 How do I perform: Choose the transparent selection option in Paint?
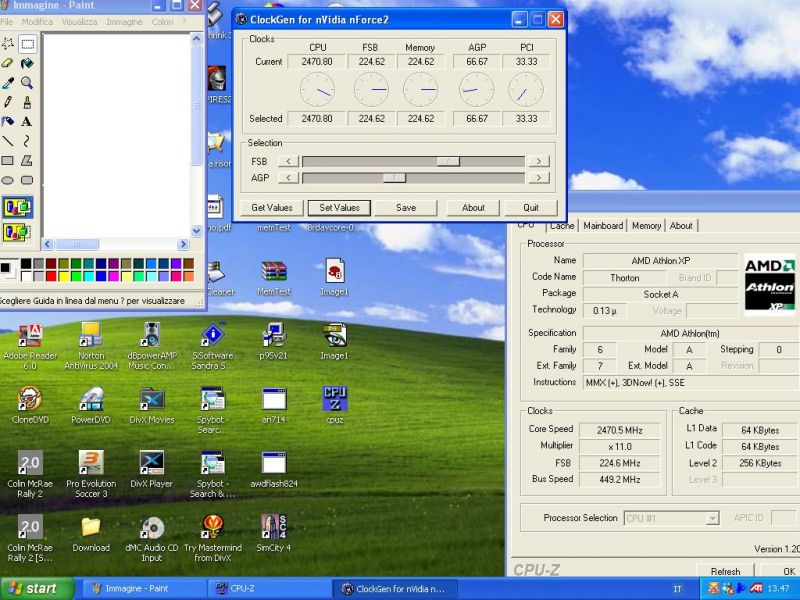pyautogui.click(x=18, y=232)
